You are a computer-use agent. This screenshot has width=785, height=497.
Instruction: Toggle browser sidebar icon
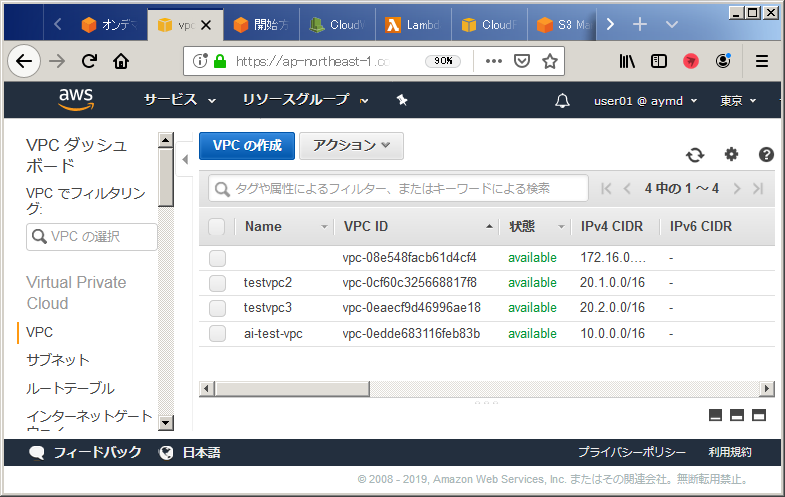[658, 61]
